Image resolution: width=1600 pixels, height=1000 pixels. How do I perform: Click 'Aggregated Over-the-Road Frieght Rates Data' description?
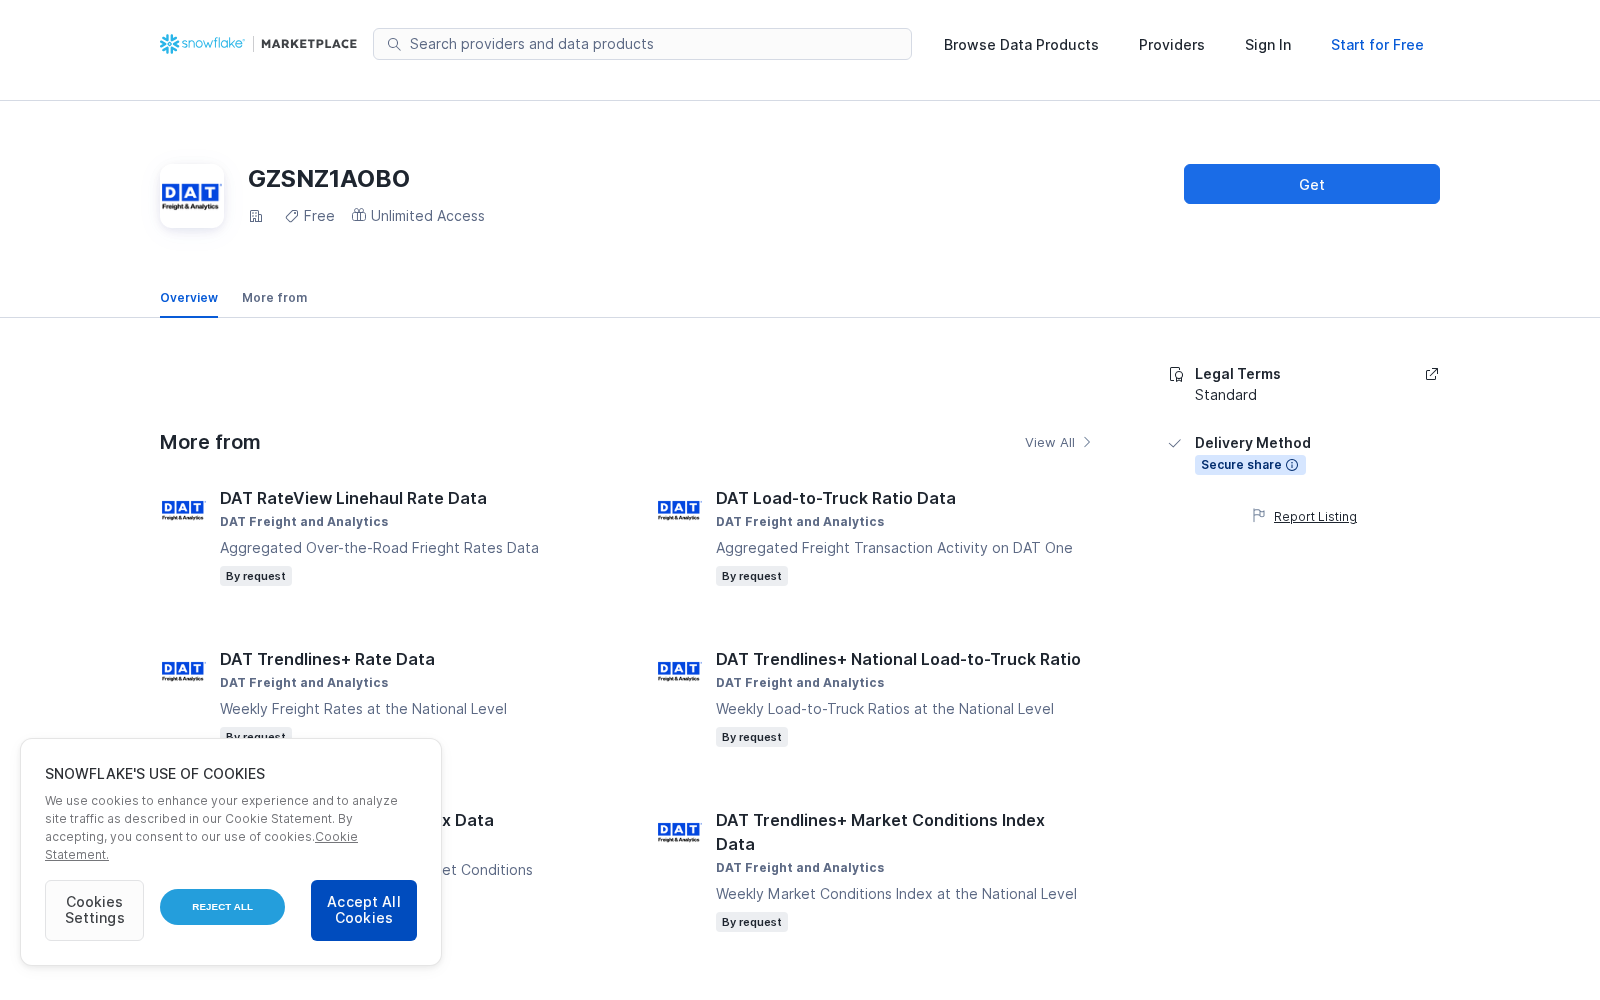[x=379, y=548]
